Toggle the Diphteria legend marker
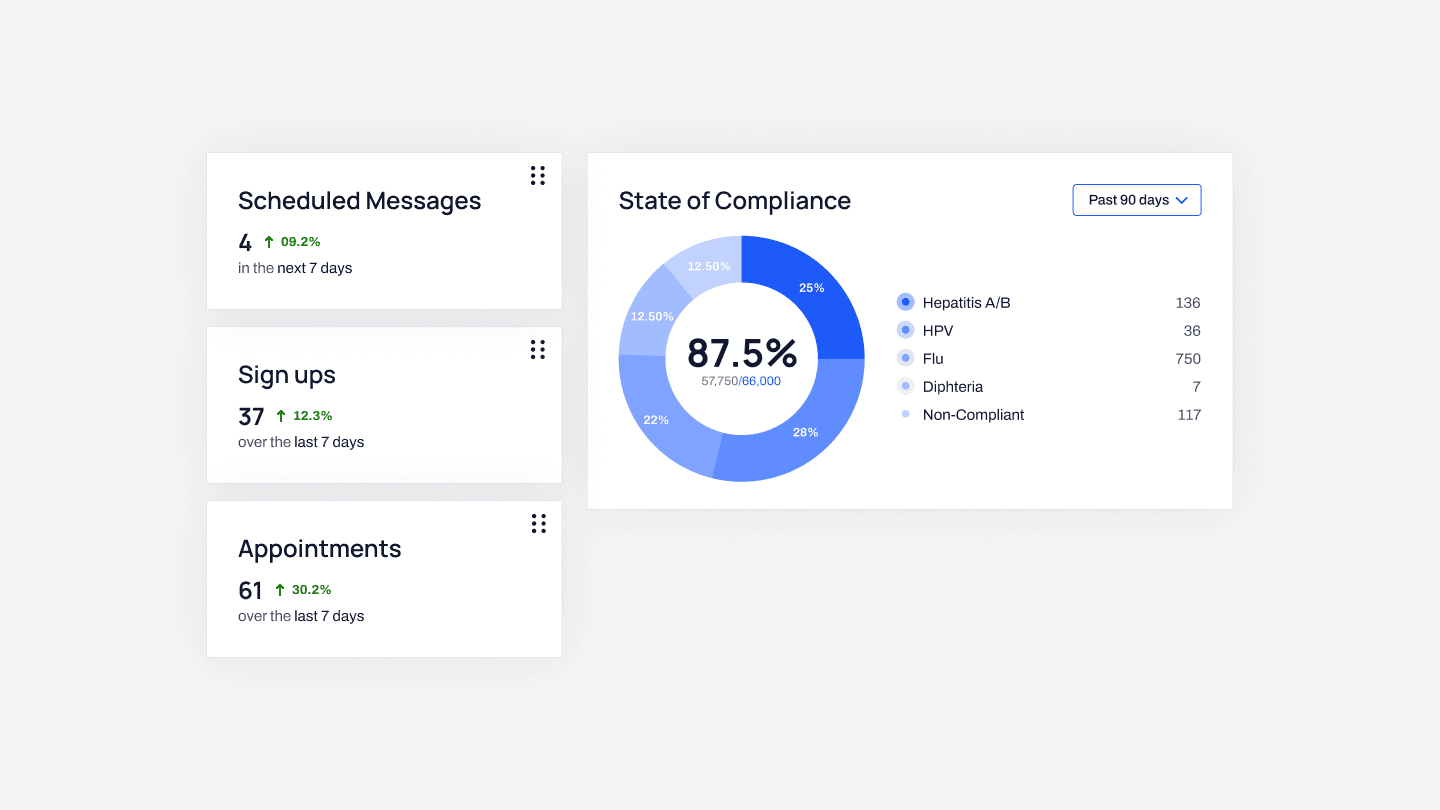Viewport: 1440px width, 810px height. coord(906,386)
